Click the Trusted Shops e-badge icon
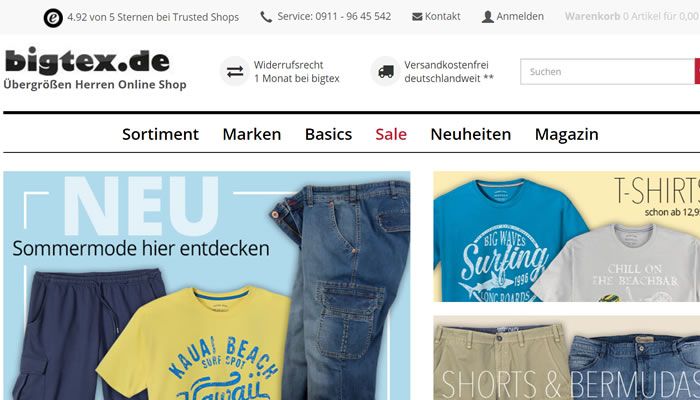The image size is (700, 400). coord(53,18)
